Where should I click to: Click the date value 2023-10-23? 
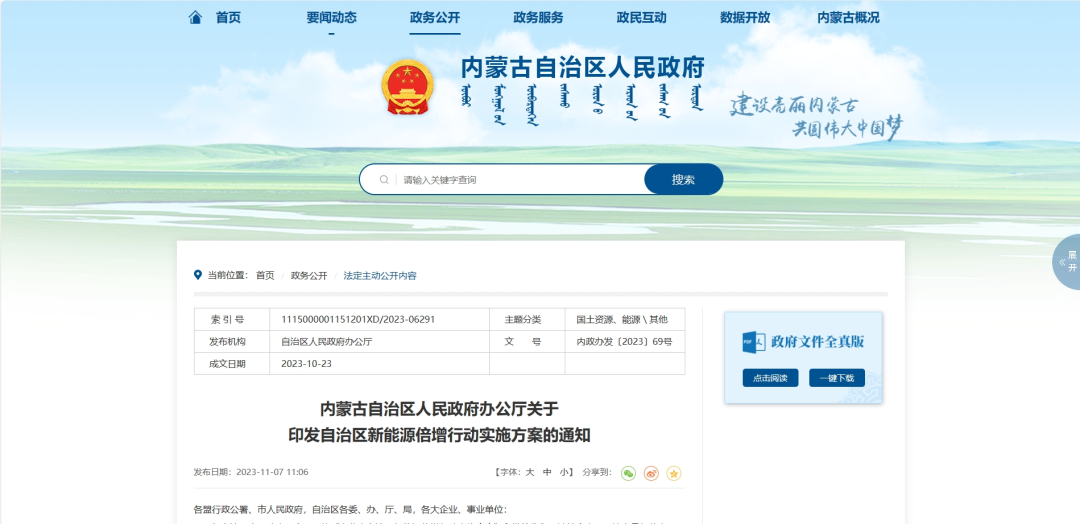307,364
